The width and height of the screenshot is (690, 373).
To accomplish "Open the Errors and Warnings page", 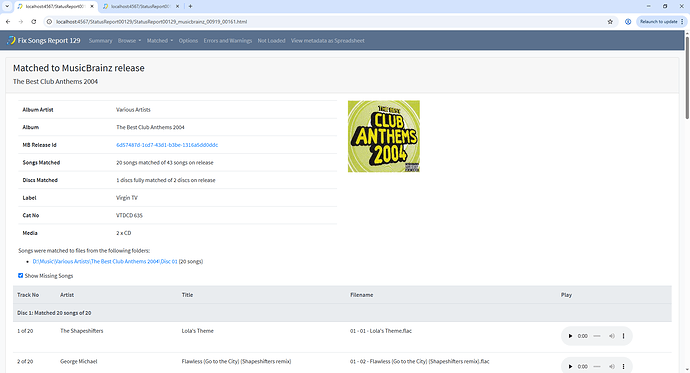I will (x=228, y=40).
